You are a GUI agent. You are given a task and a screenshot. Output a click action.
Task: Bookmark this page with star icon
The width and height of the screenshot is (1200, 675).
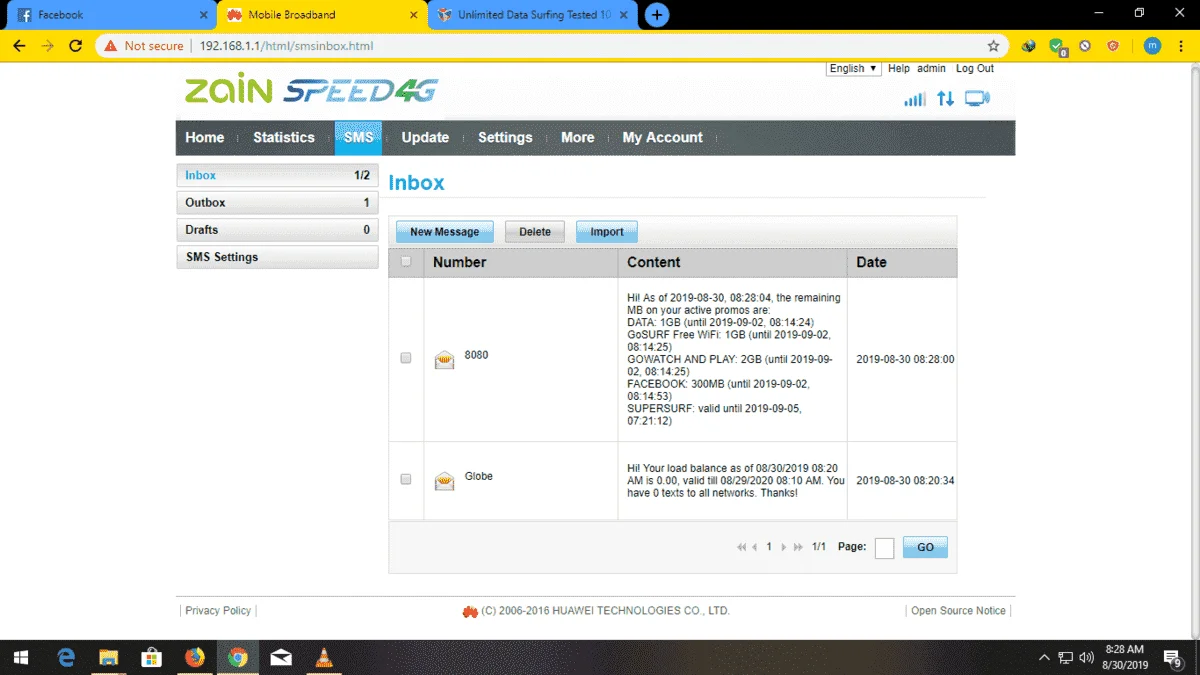click(993, 46)
